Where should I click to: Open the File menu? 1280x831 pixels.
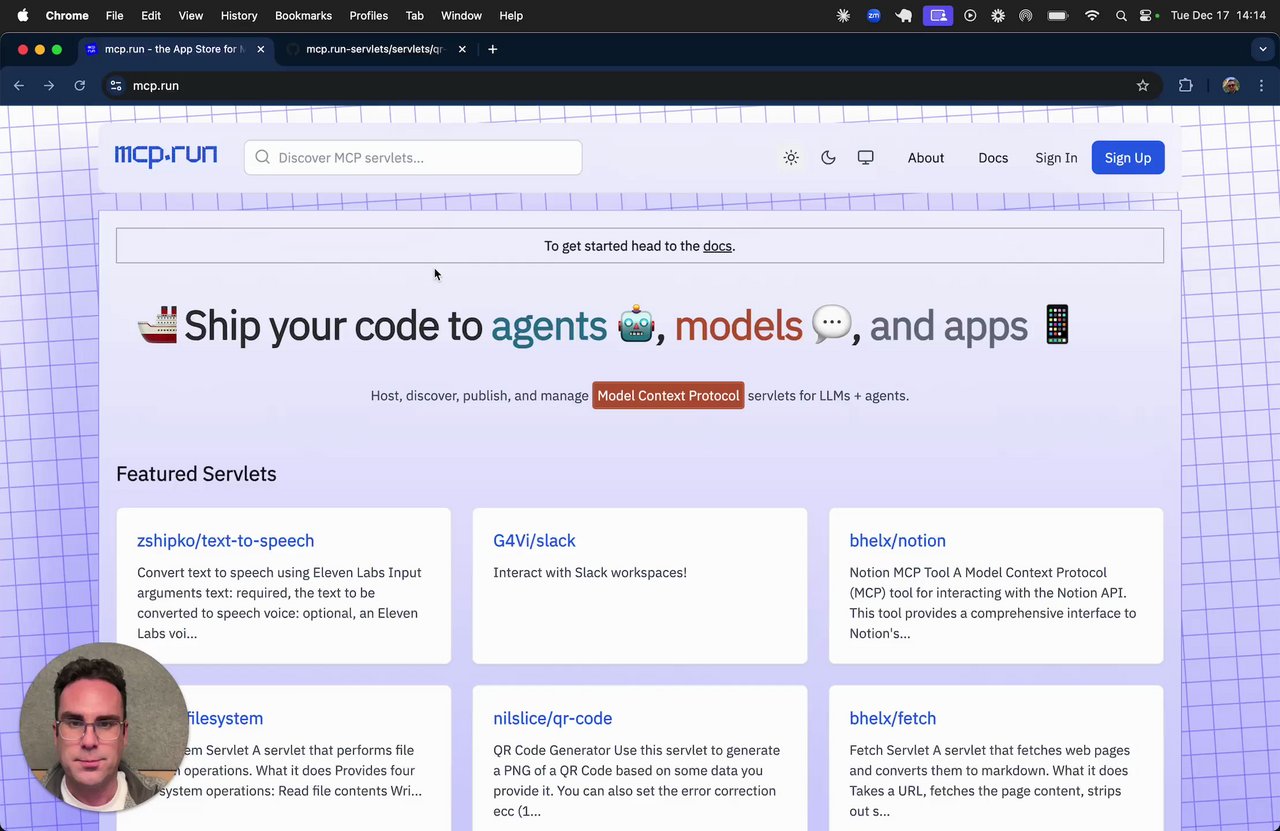[x=115, y=16]
